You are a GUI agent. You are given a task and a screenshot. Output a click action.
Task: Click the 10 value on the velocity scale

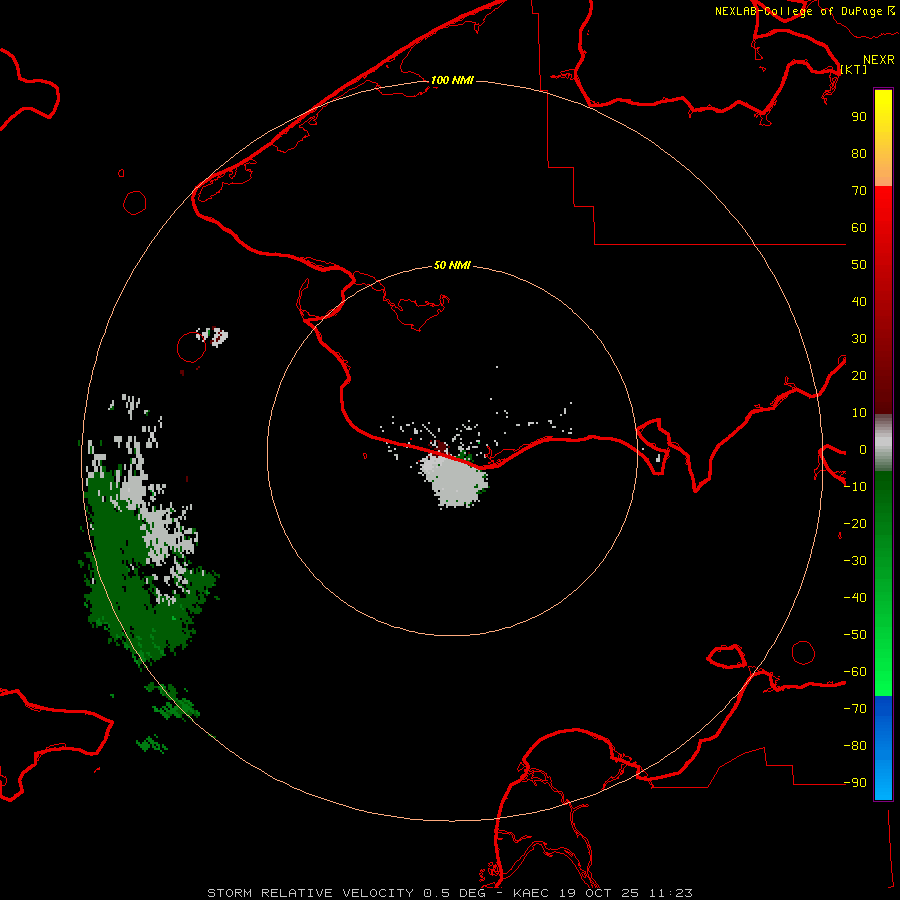coord(859,413)
